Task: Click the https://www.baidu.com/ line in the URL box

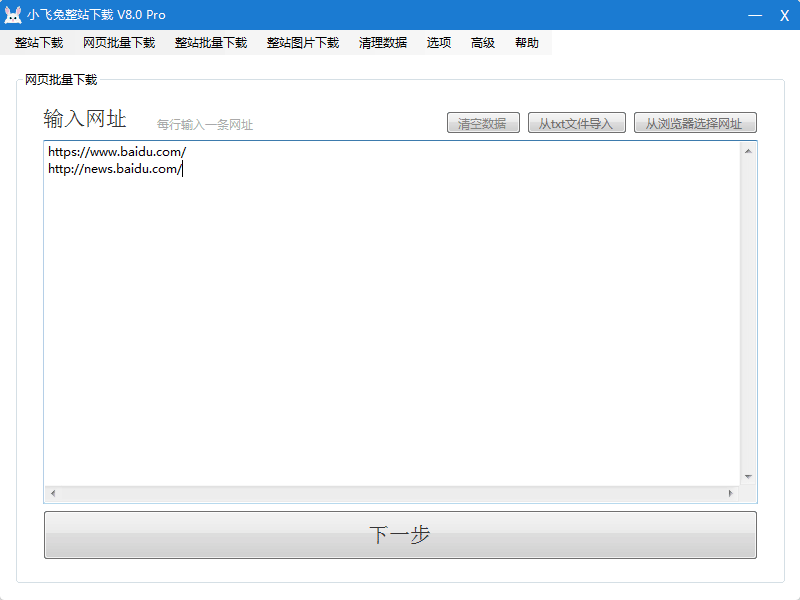Action: coord(117,152)
